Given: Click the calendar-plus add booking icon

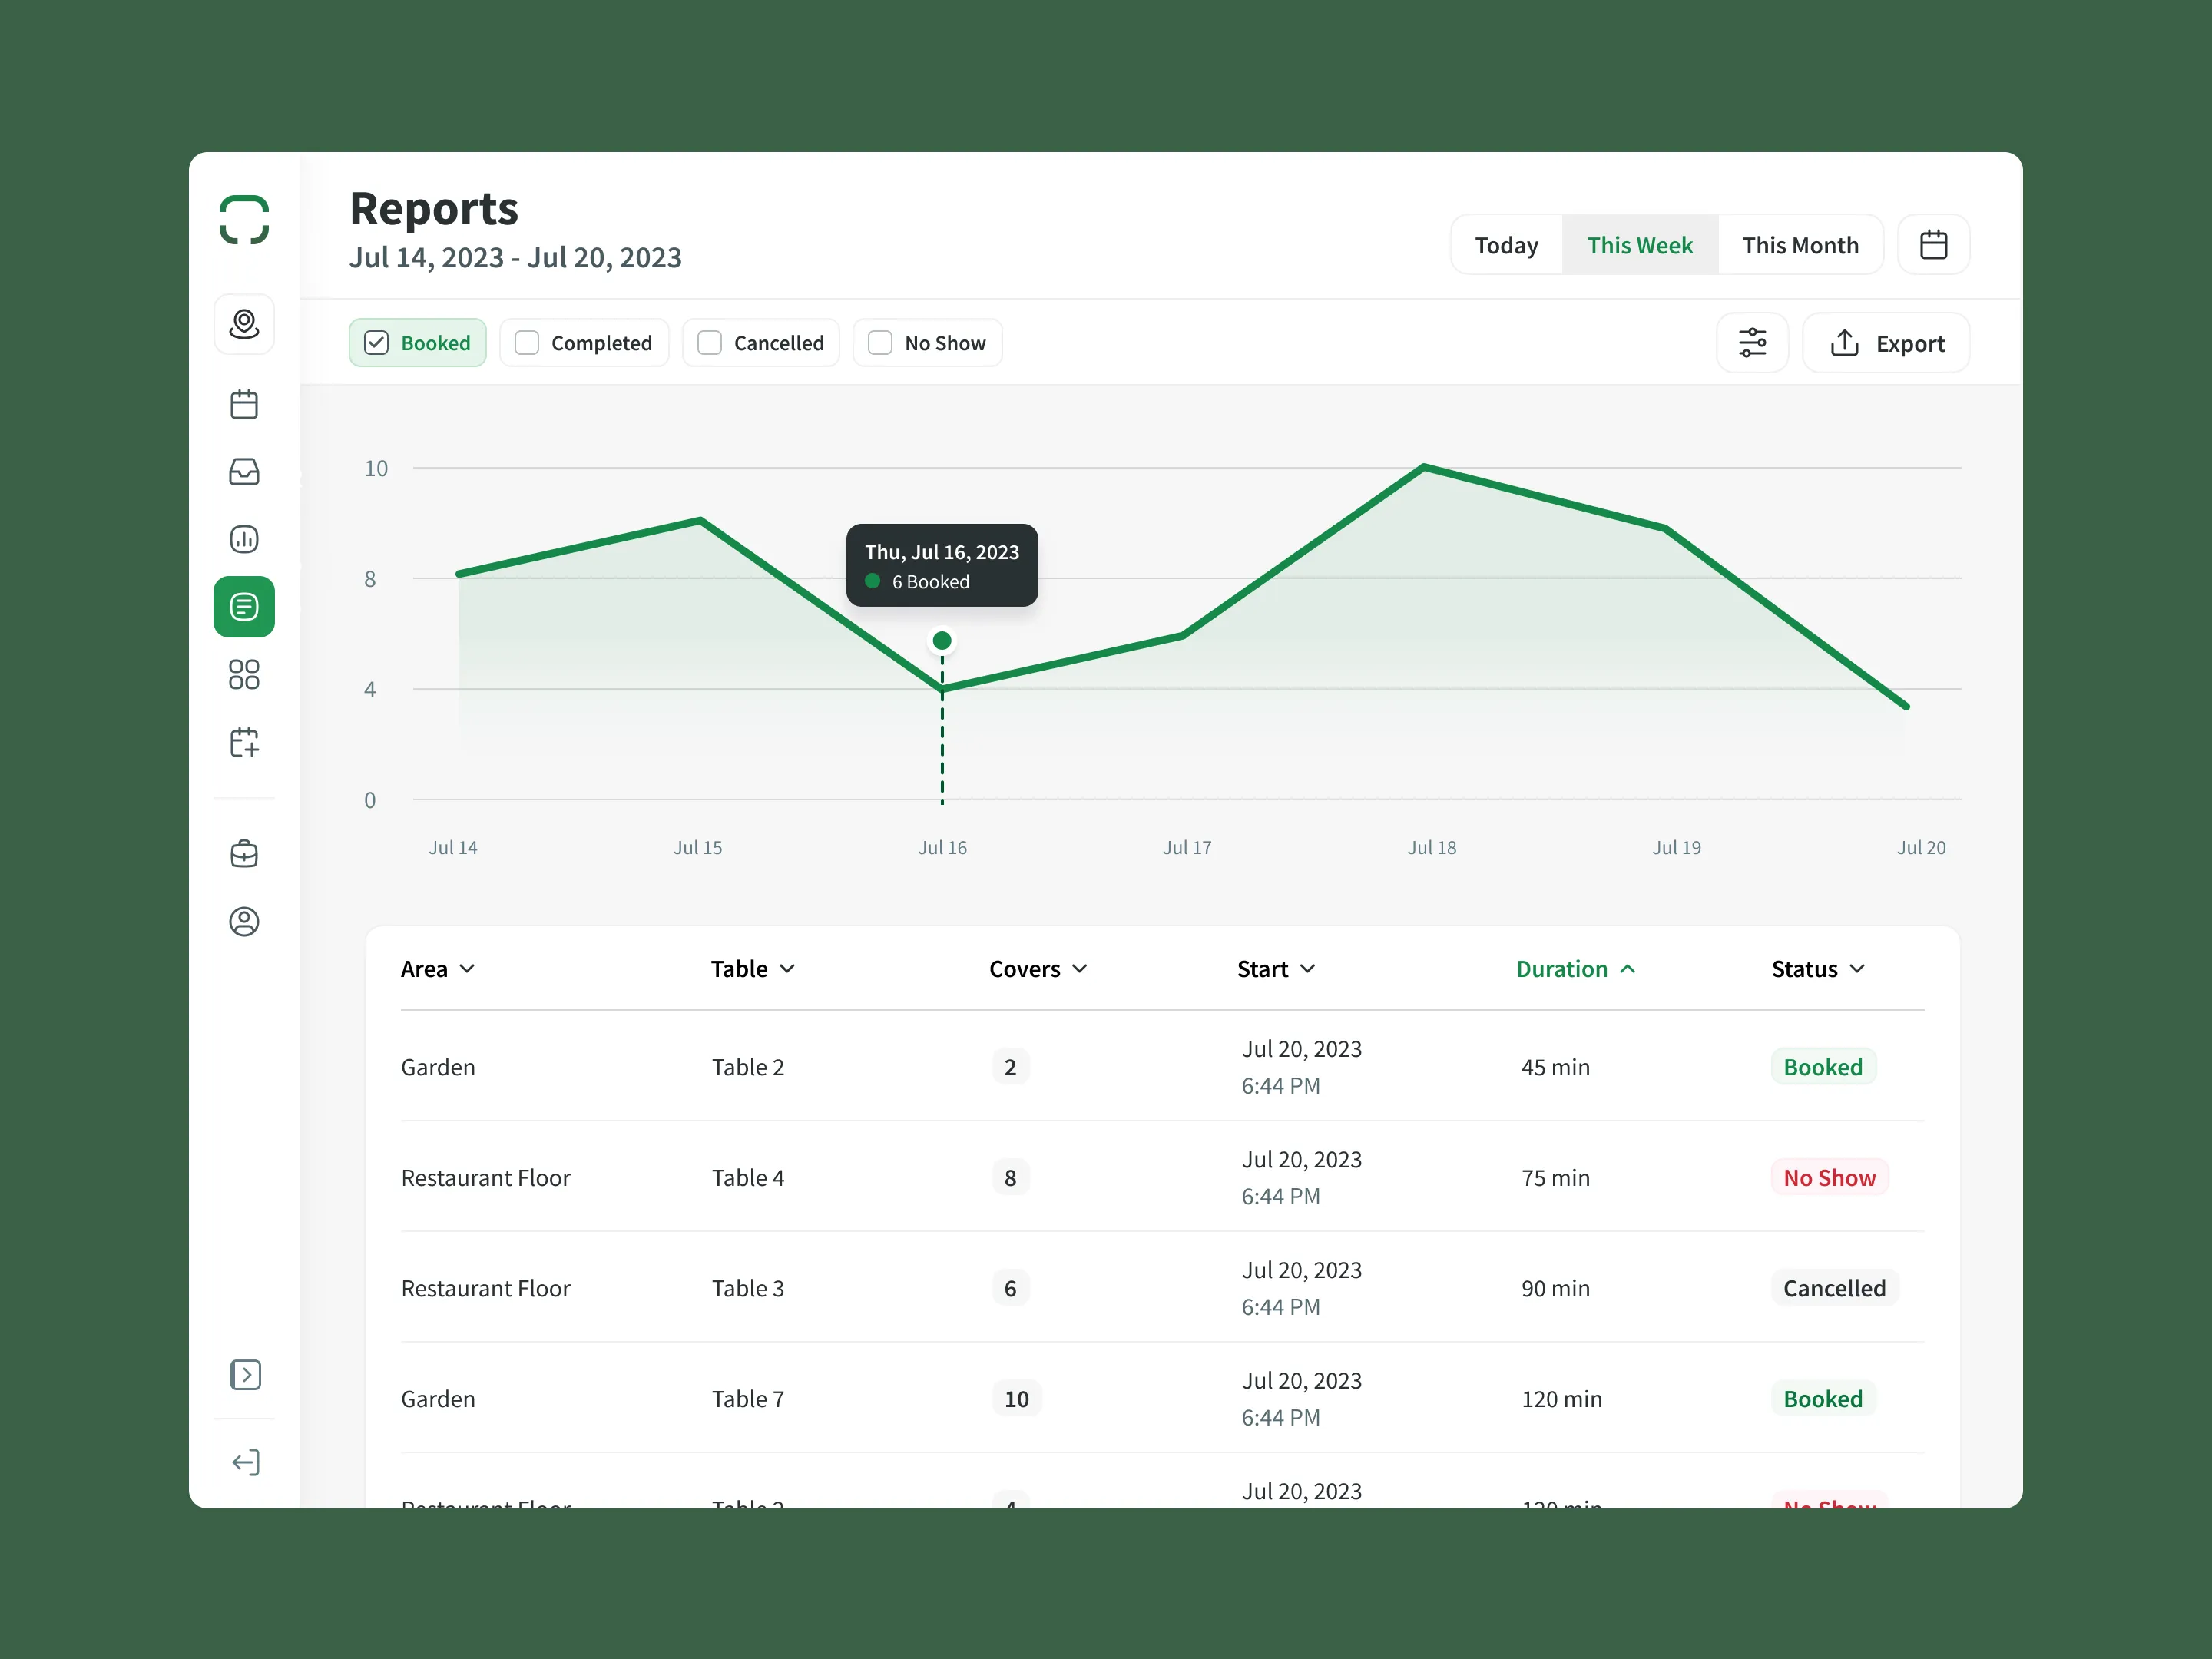Looking at the screenshot, I should point(244,742).
